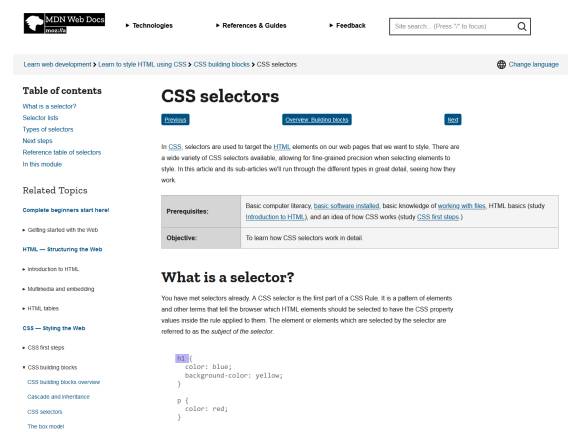Image resolution: width=580 pixels, height=432 pixels.
Task: Expand Introduction to HTML topic
Action: pyautogui.click(x=51, y=269)
